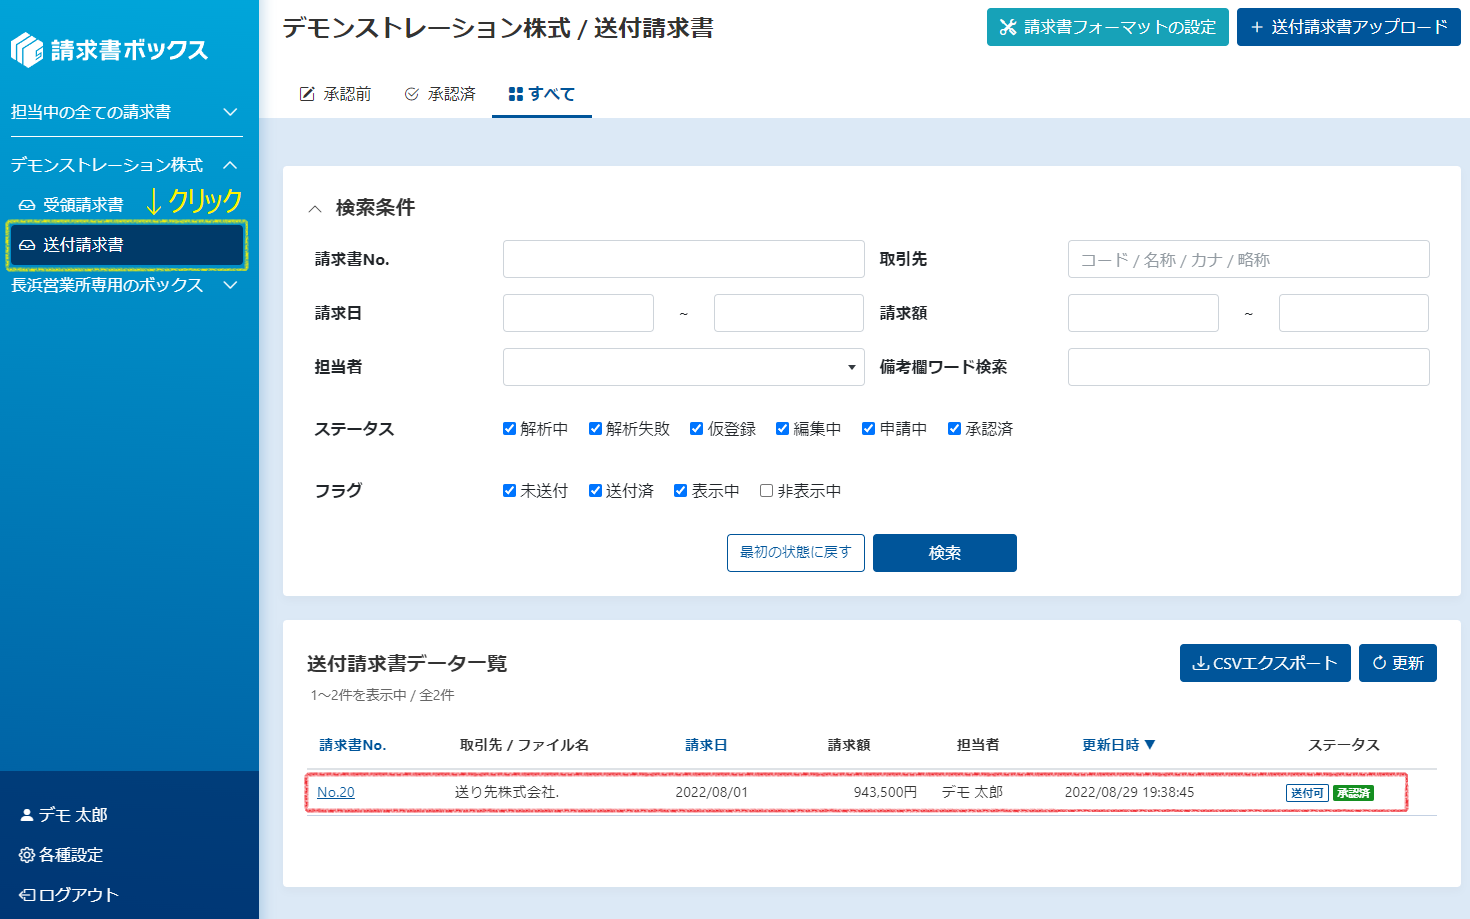Click the check-circle icon on 承認済 tab
This screenshot has height=919, width=1470.
point(411,94)
